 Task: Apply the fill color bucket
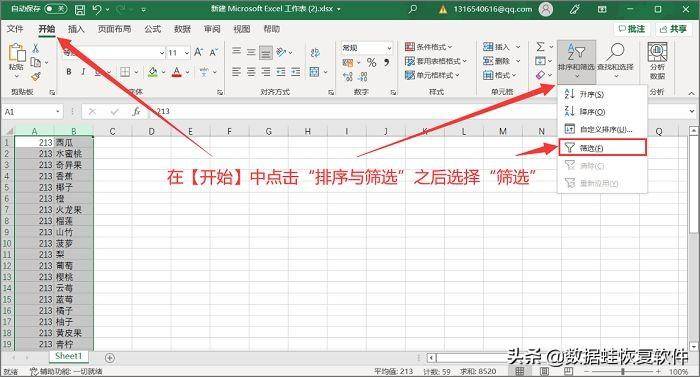click(153, 71)
